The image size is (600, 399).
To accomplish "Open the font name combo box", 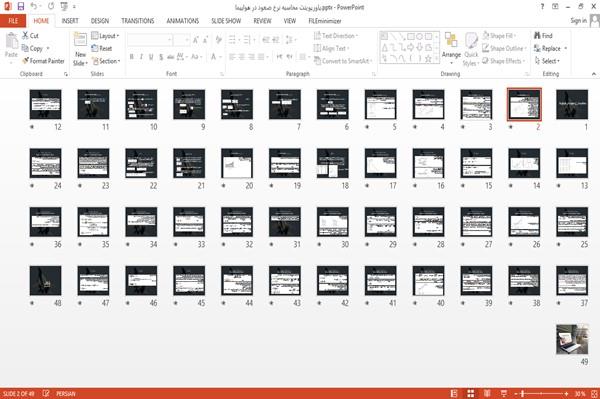I will coord(150,40).
